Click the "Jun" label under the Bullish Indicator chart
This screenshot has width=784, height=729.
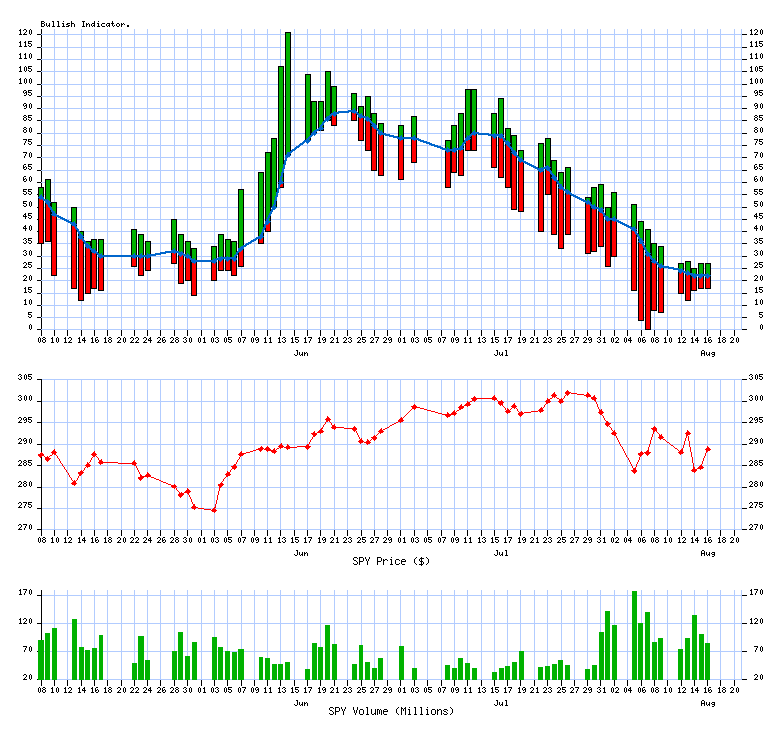(300, 354)
